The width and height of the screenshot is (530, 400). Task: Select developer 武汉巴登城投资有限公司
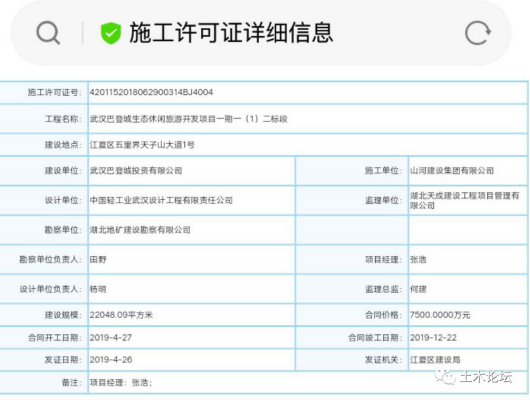point(136,170)
